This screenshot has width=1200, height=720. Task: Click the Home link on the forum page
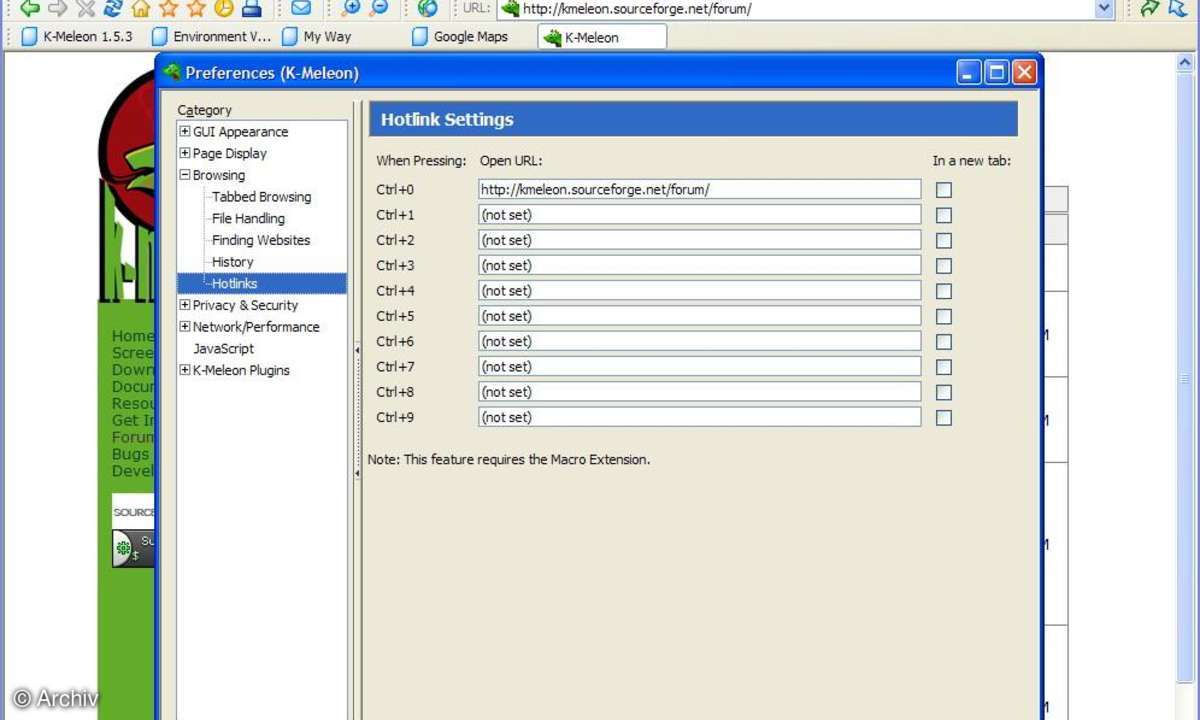pos(133,336)
